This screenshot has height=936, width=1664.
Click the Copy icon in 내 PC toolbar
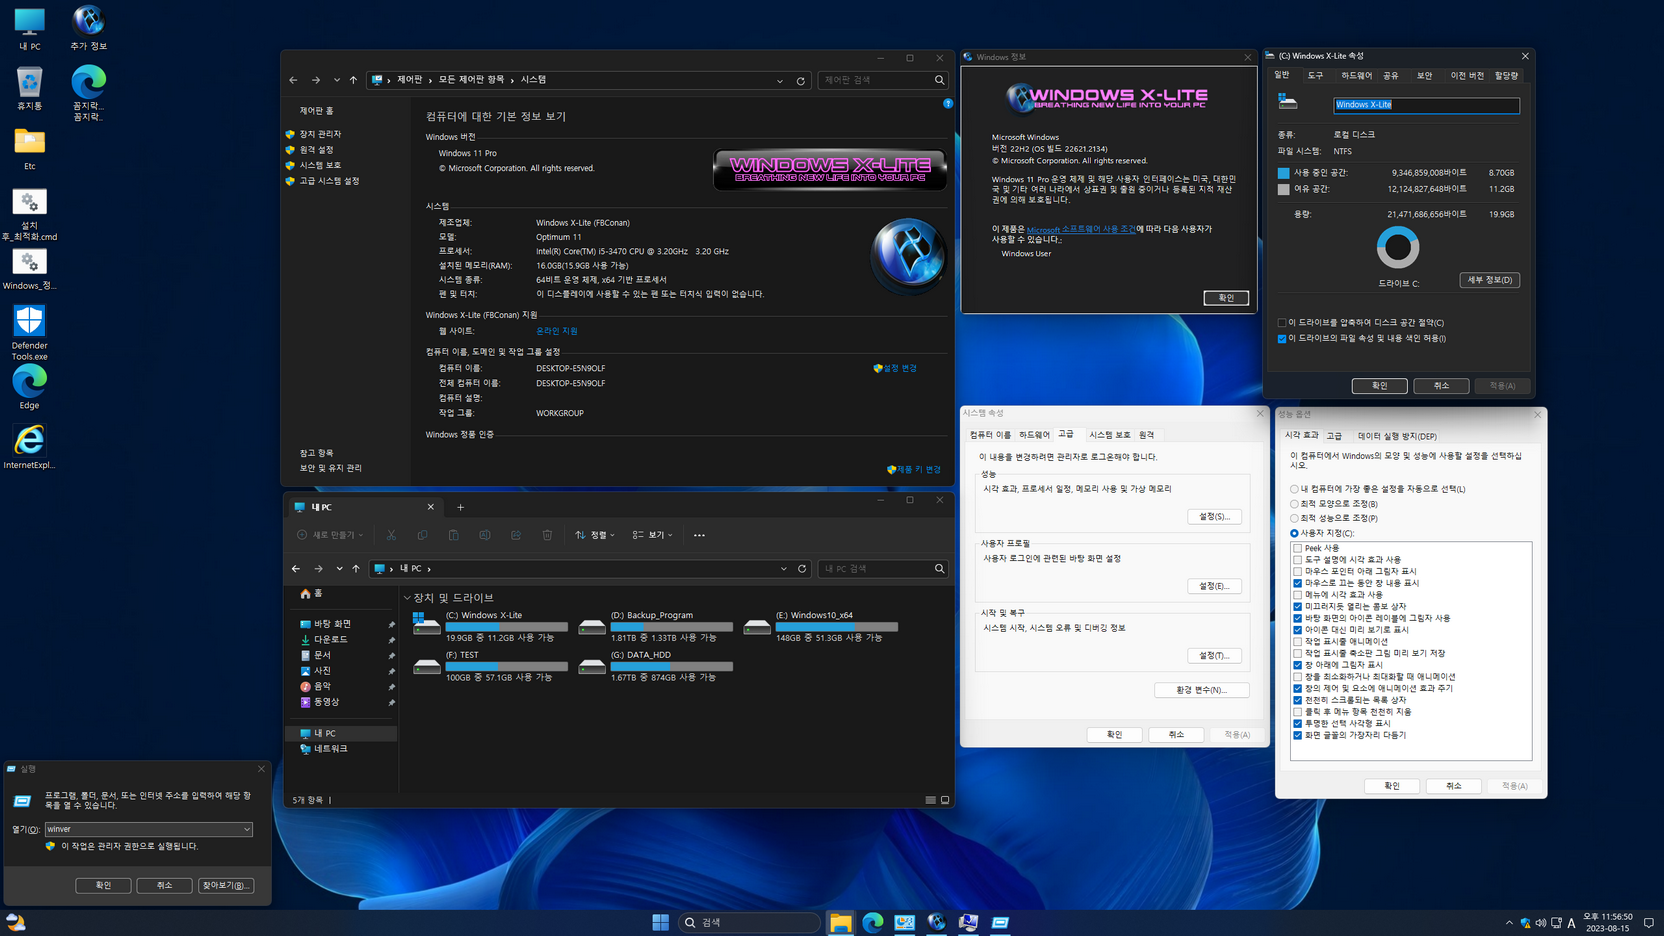(x=422, y=535)
